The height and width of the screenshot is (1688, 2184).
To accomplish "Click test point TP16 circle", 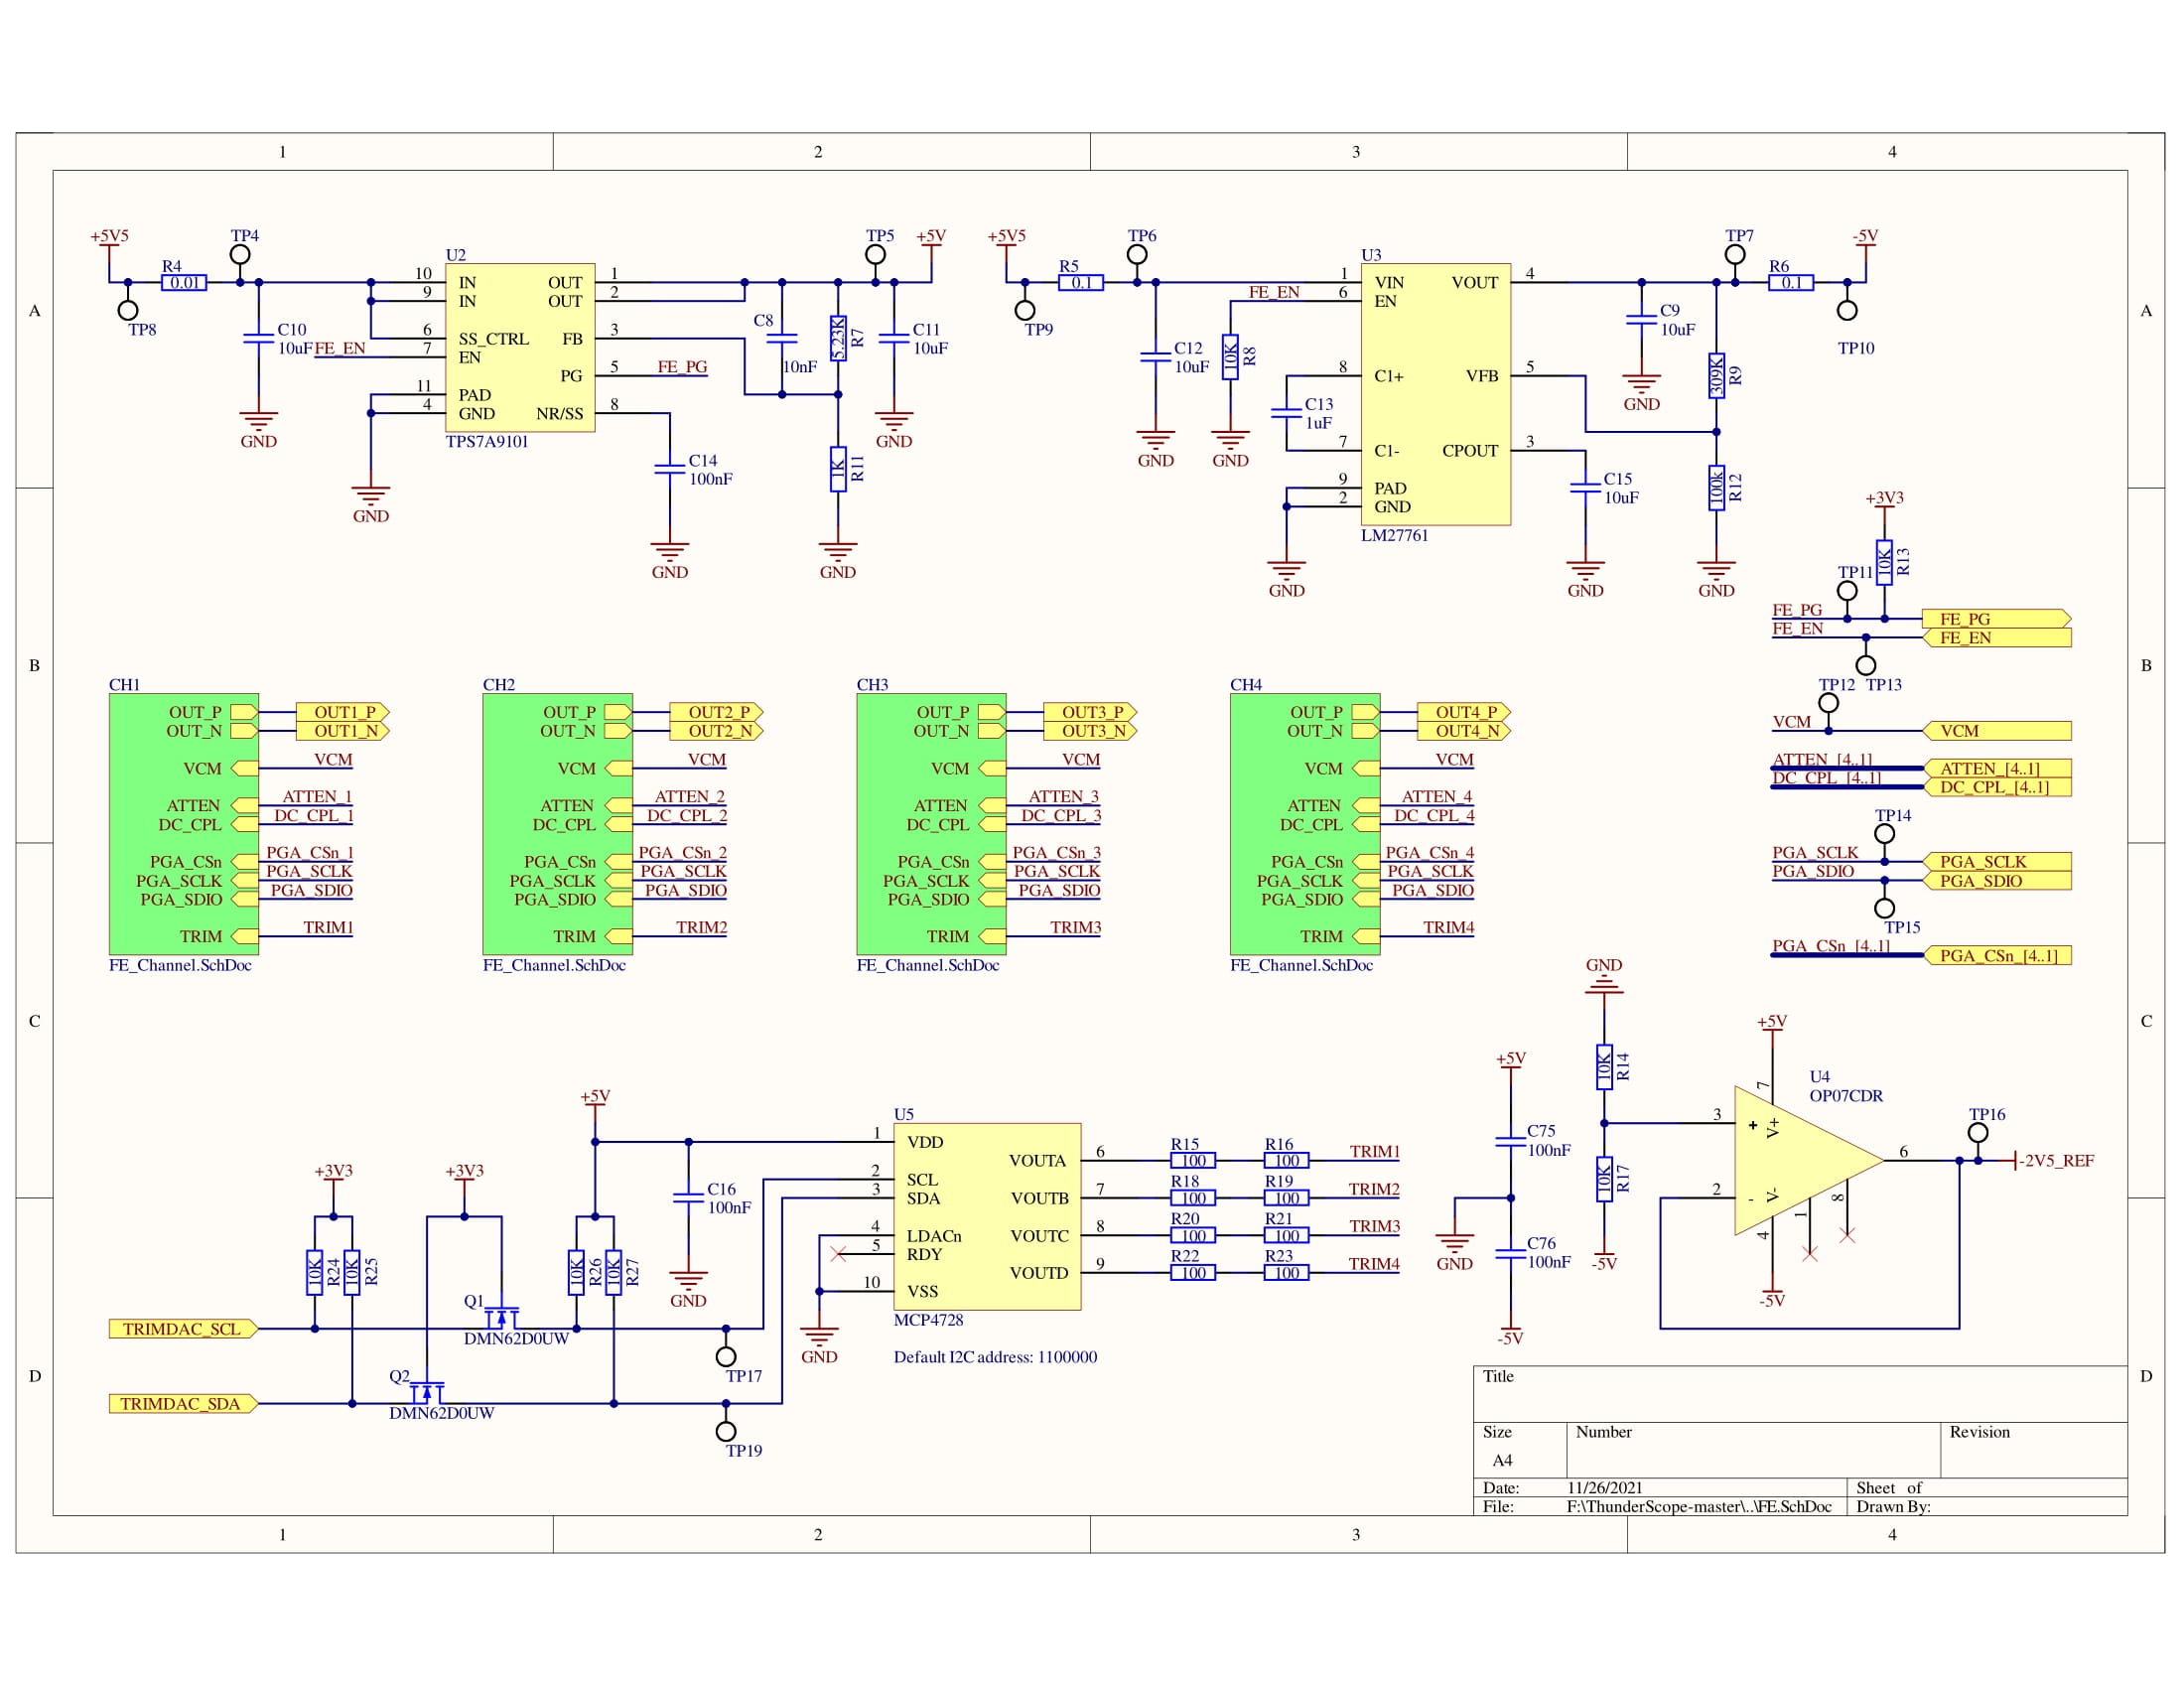I will pyautogui.click(x=1977, y=1132).
